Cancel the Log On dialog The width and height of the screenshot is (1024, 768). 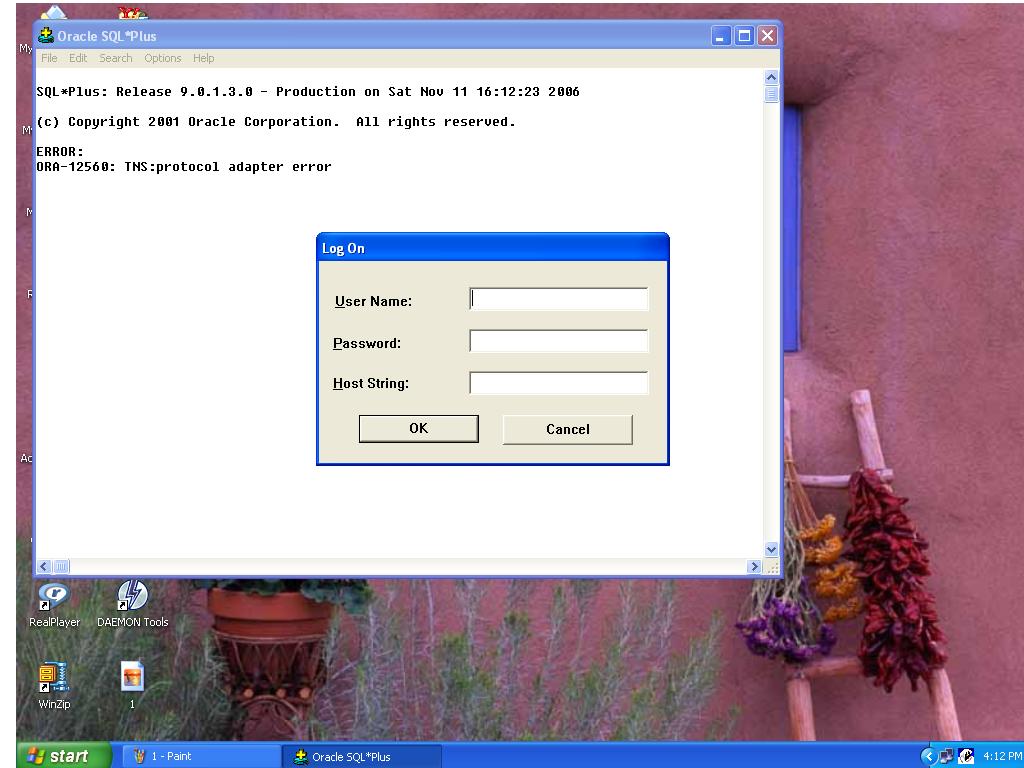click(x=567, y=429)
